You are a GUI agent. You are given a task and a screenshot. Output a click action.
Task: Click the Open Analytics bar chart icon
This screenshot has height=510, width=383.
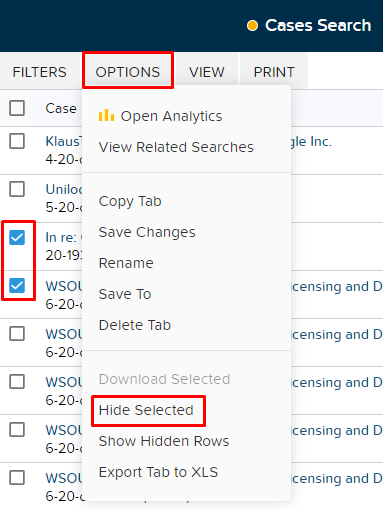tap(106, 115)
